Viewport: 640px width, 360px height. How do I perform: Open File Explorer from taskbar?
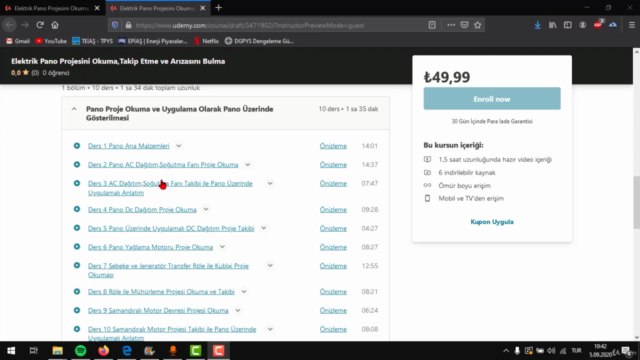tap(57, 351)
